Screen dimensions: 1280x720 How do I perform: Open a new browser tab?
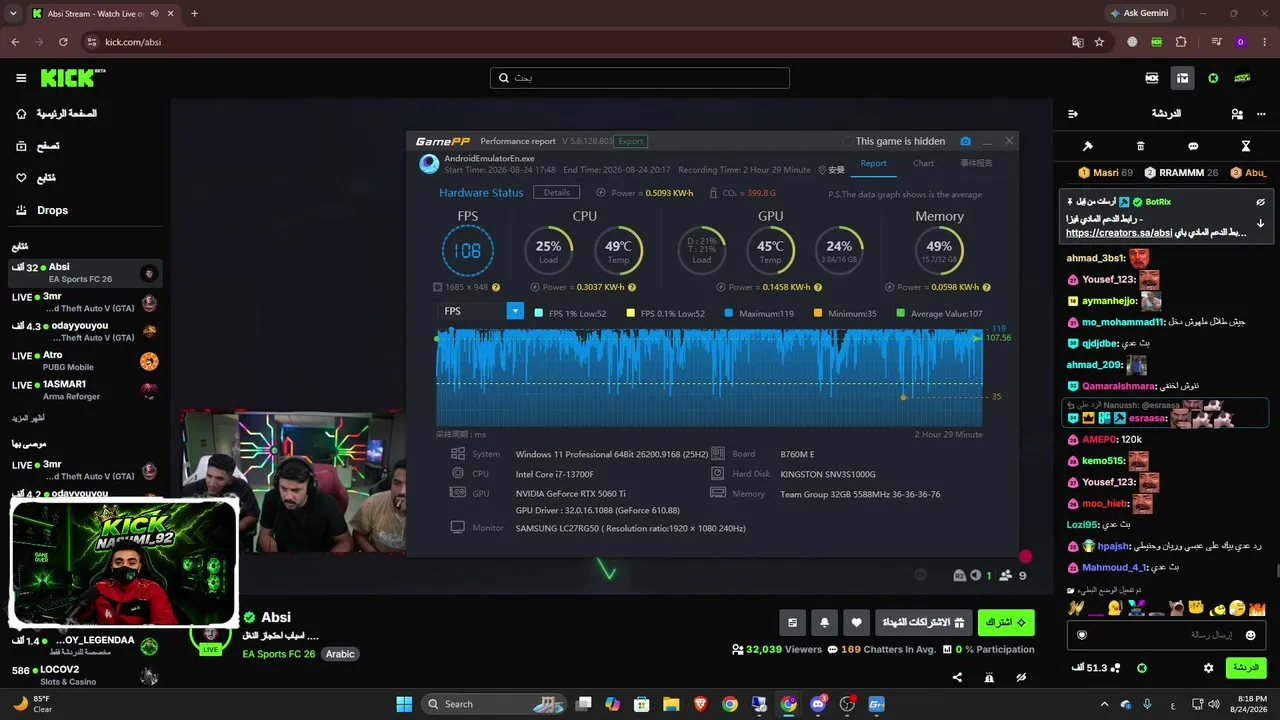194,13
